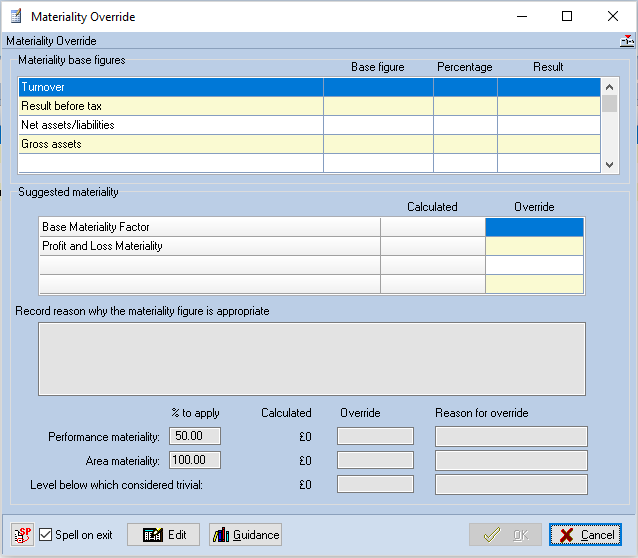Click the Area materiality percentage field

(195, 460)
